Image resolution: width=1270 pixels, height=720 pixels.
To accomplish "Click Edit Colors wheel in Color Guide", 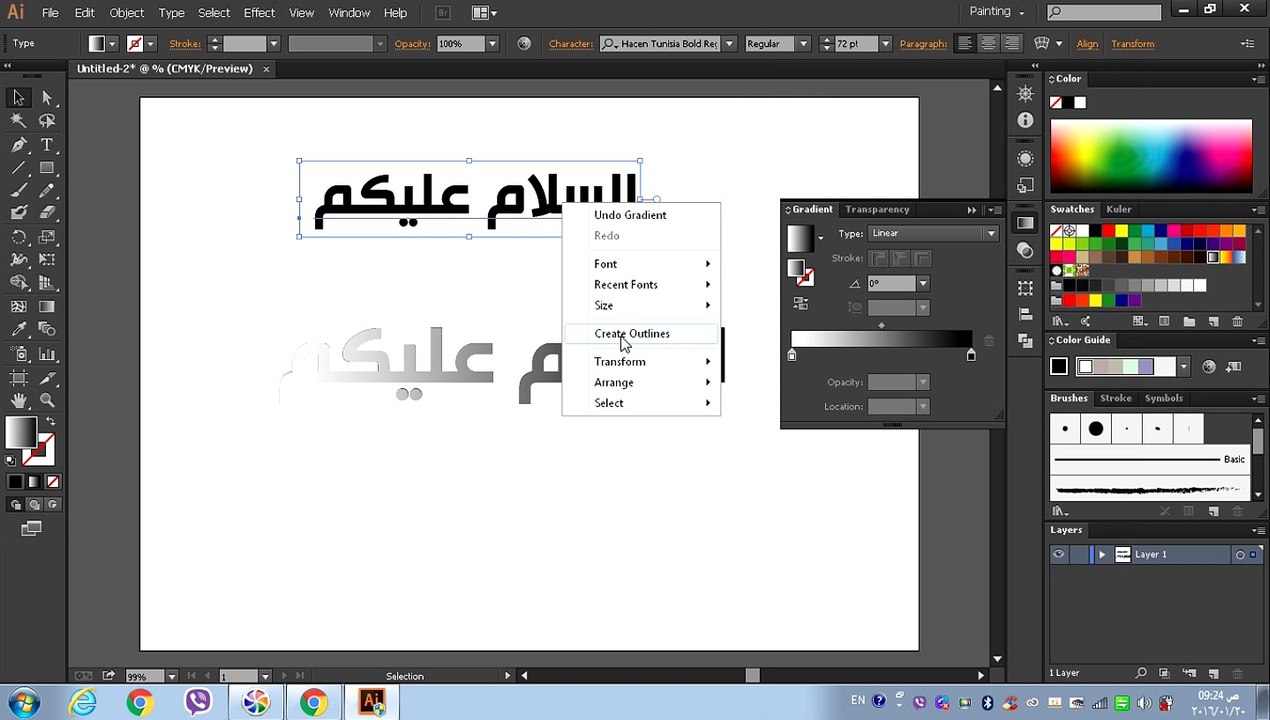I will click(x=1209, y=367).
